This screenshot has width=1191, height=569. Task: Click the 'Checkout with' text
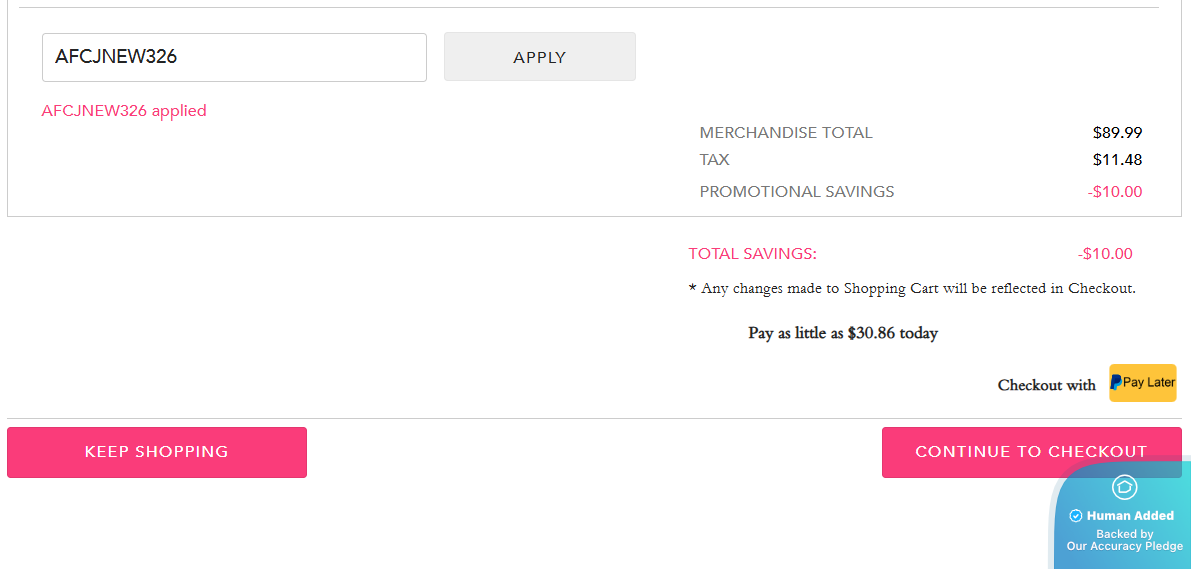click(x=1046, y=385)
